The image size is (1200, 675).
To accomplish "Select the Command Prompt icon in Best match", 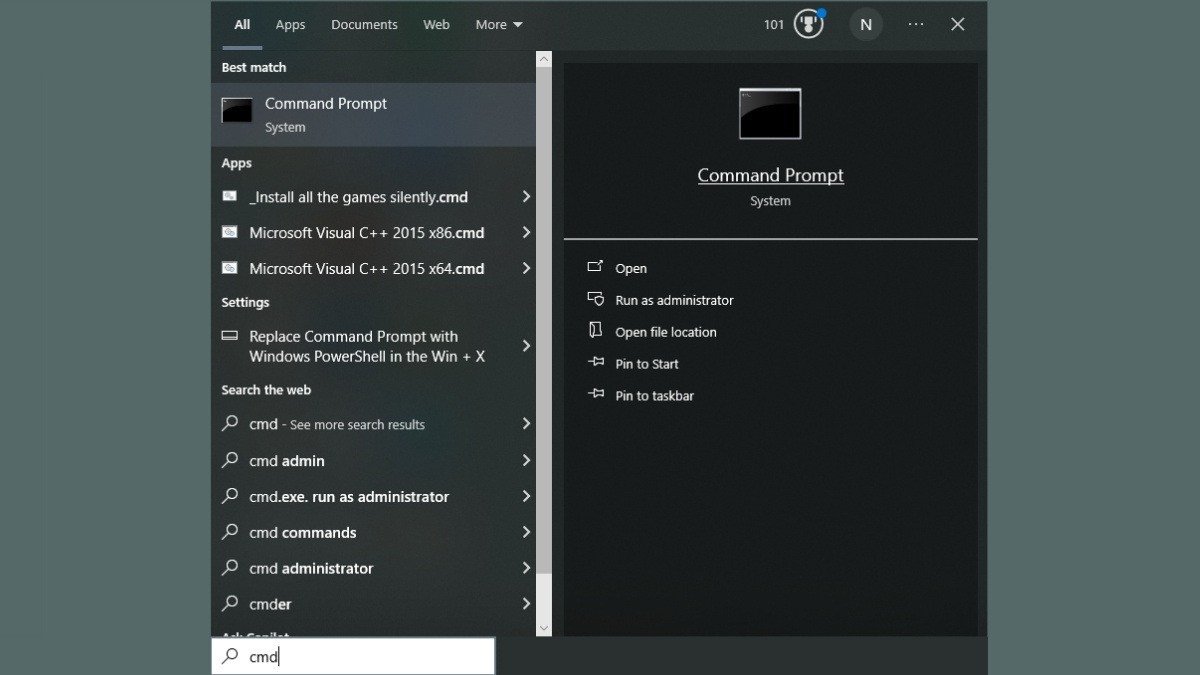I will coord(236,110).
